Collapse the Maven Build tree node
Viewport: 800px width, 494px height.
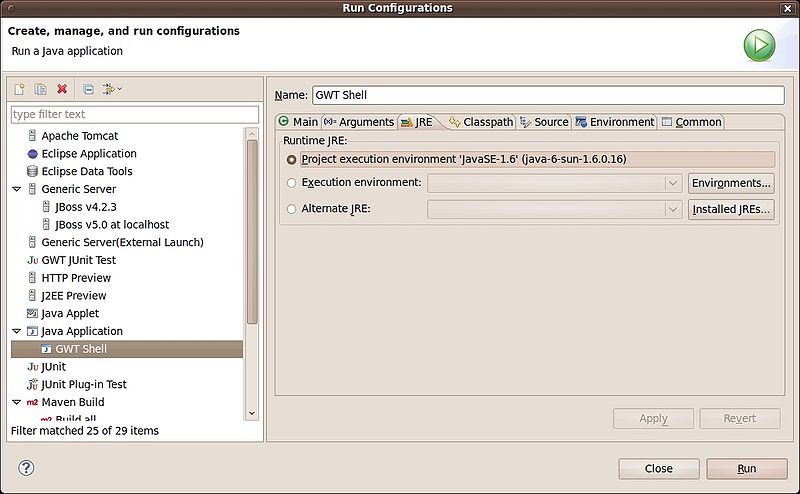click(17, 402)
